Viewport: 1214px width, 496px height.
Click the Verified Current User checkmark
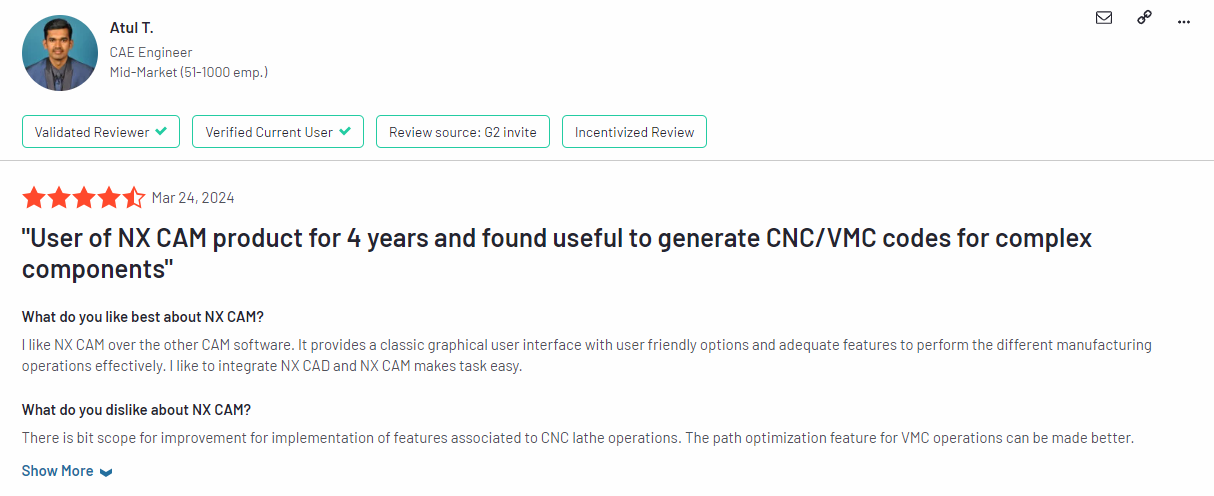[x=345, y=132]
